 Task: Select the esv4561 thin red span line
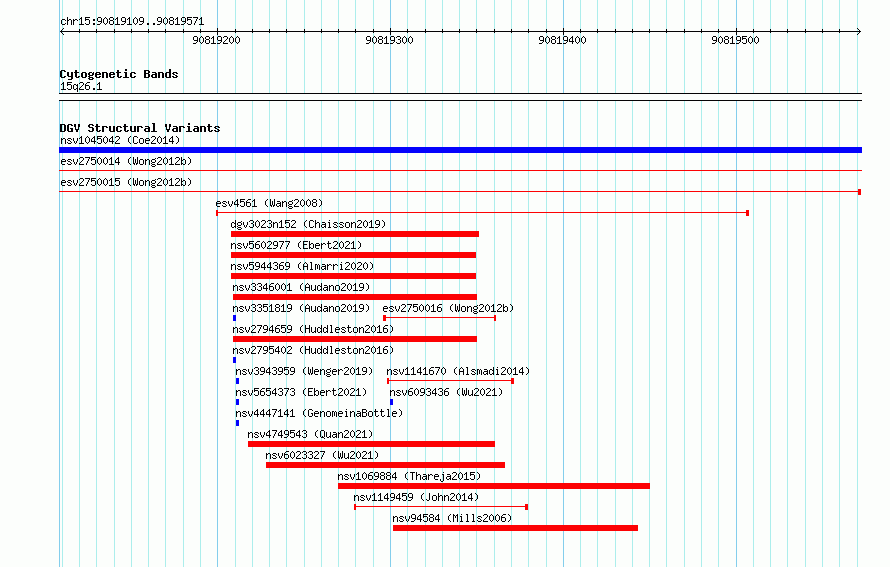[482, 213]
